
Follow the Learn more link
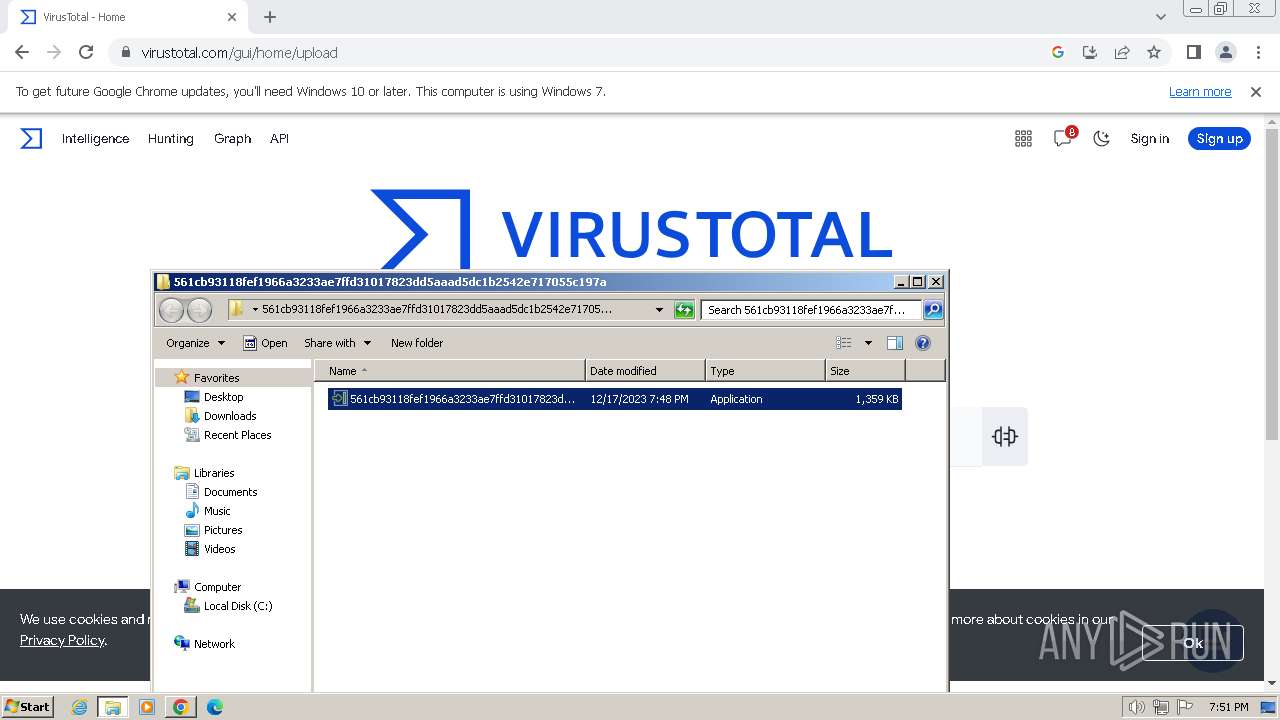pos(1200,91)
